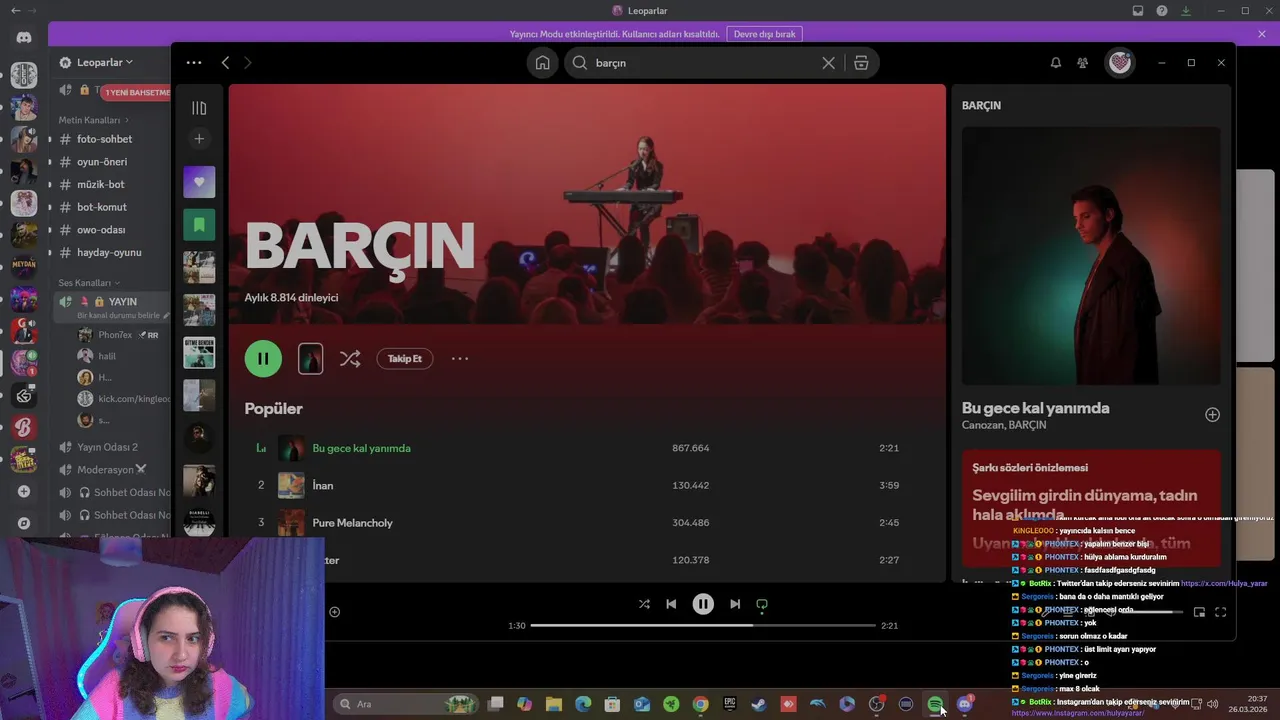The image size is (1280, 720).
Task: Open Discord help with the question mark icon
Action: (x=1162, y=11)
